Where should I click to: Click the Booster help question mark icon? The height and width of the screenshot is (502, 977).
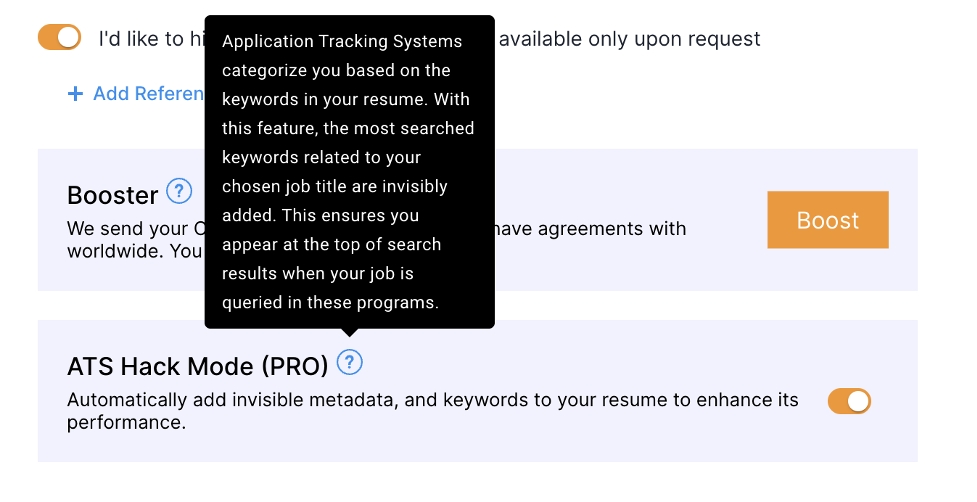point(179,191)
